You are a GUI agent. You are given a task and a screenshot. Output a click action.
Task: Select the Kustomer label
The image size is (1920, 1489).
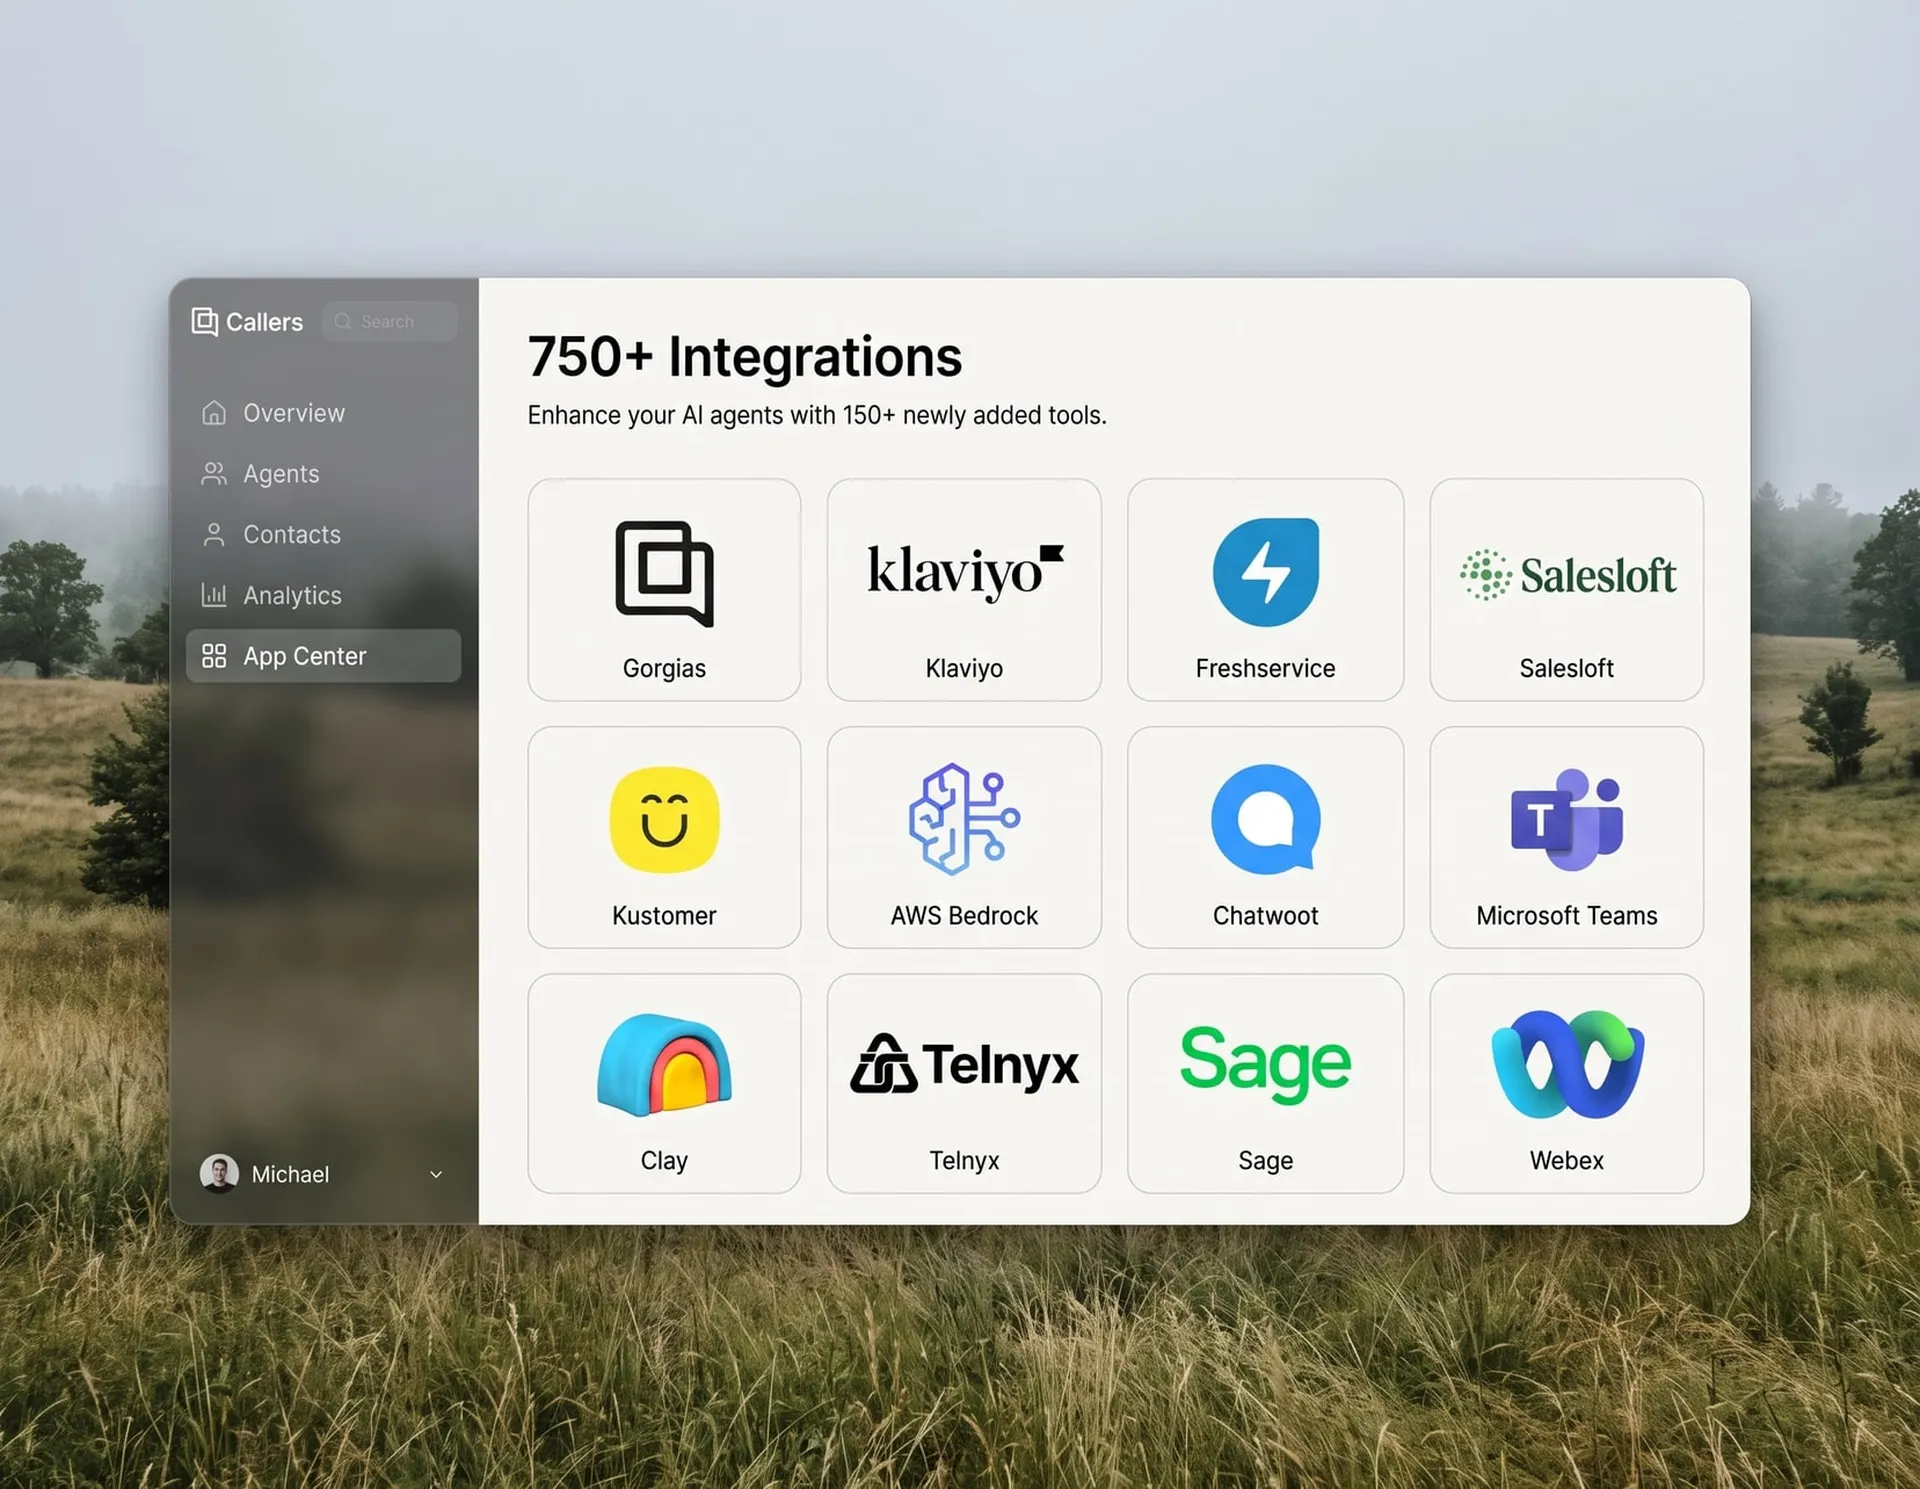coord(664,915)
